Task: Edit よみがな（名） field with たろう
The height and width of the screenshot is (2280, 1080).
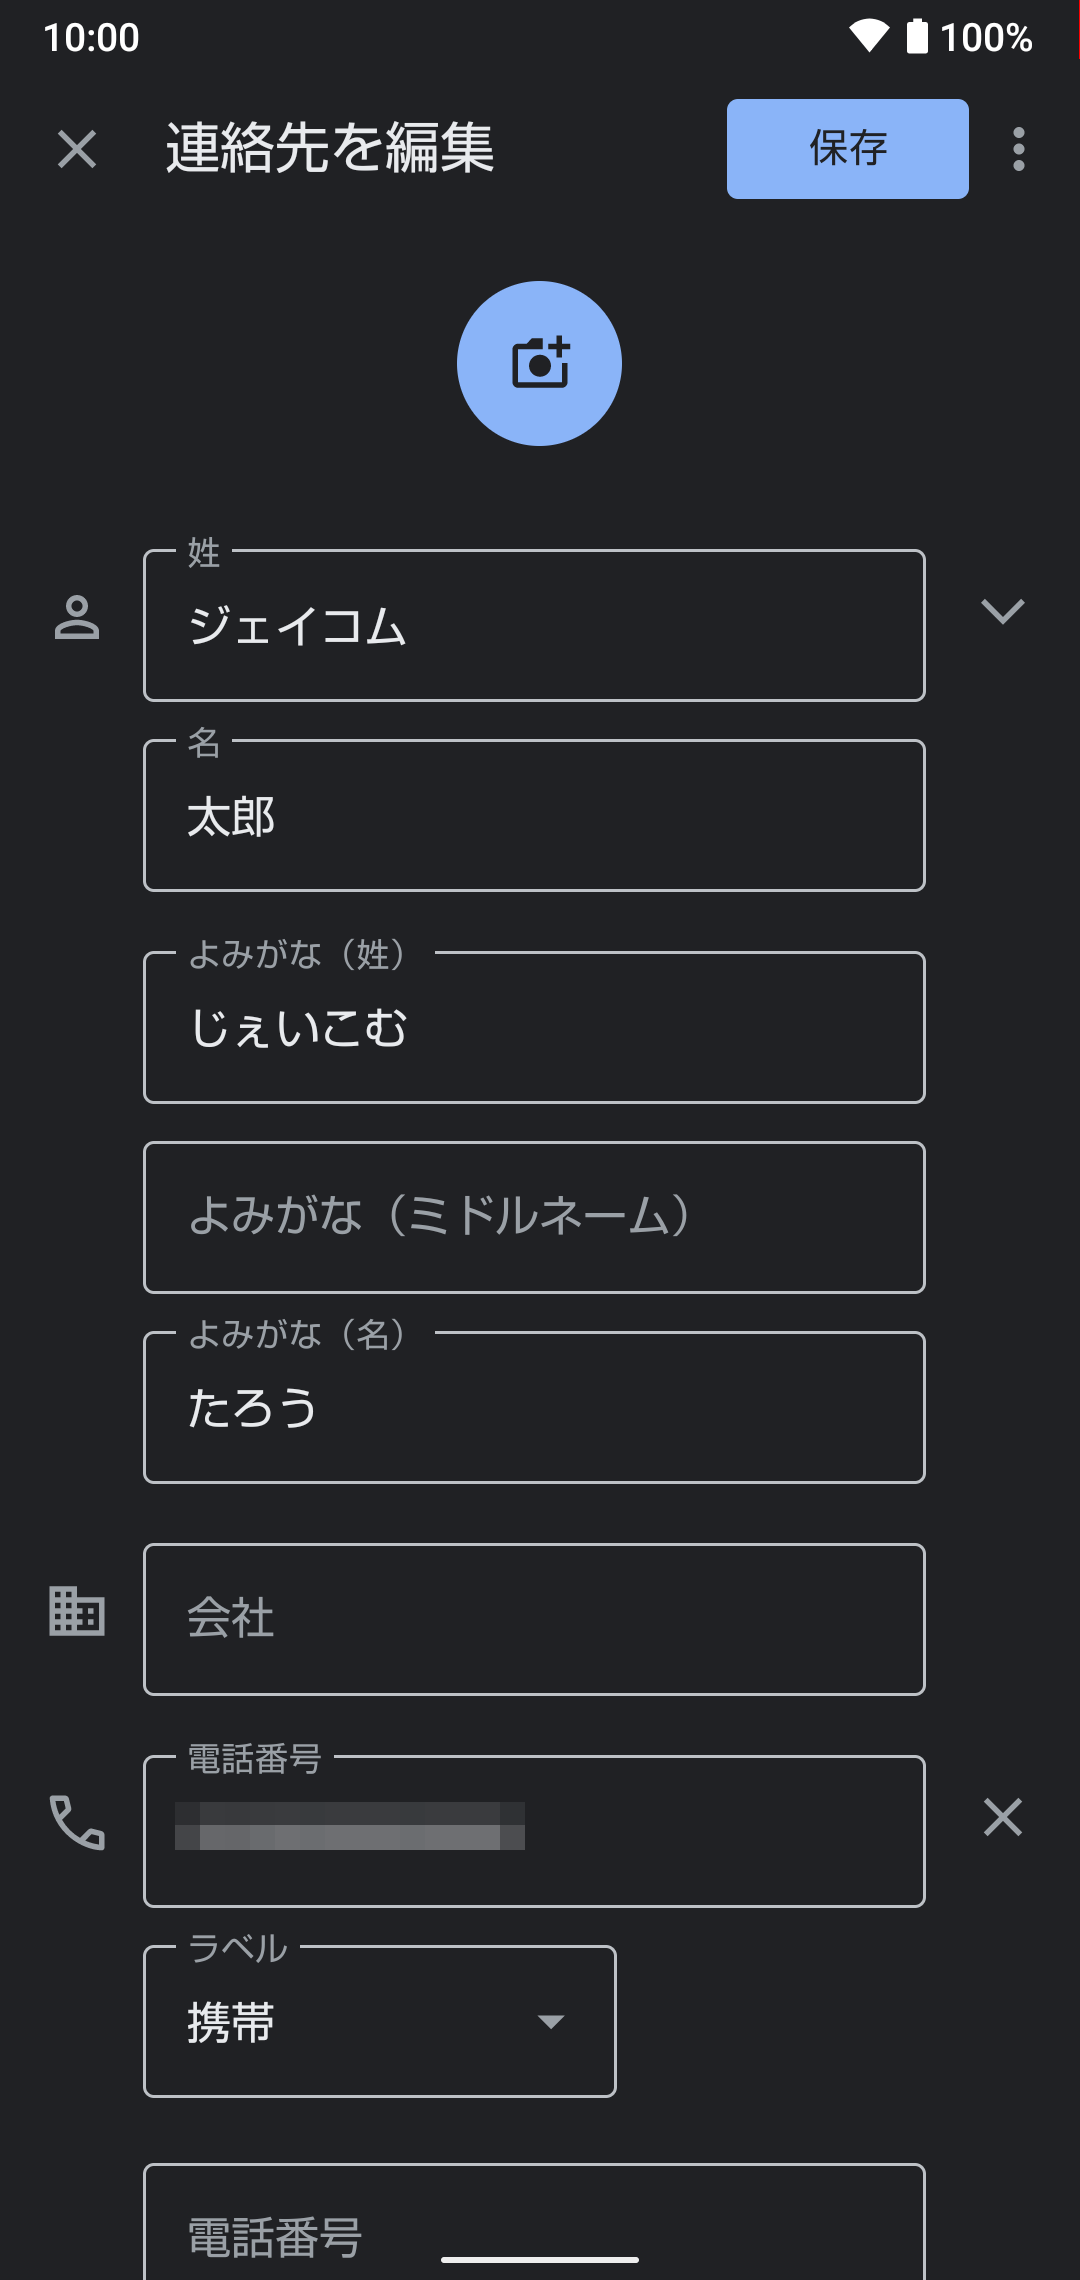Action: pos(534,1407)
